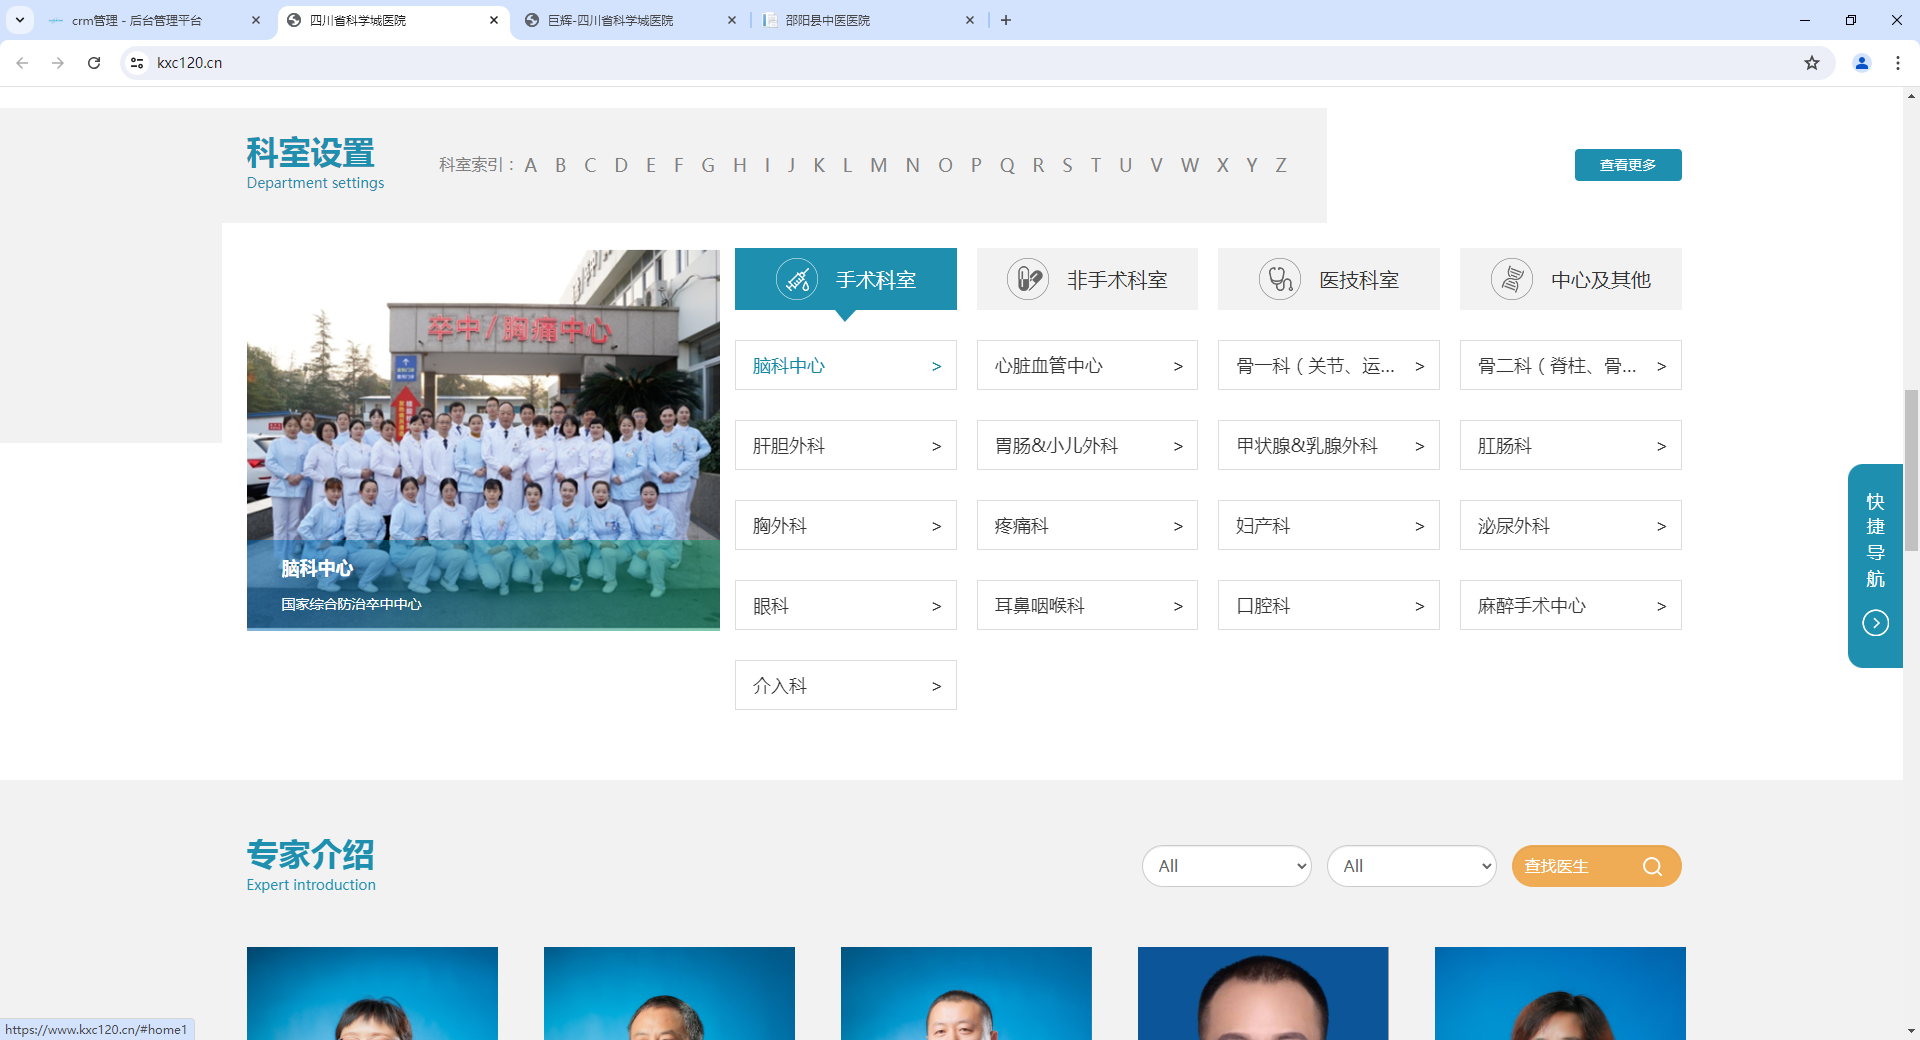Image resolution: width=1920 pixels, height=1040 pixels.
Task: Click the DNA icon for centers and others
Action: pos(1512,279)
